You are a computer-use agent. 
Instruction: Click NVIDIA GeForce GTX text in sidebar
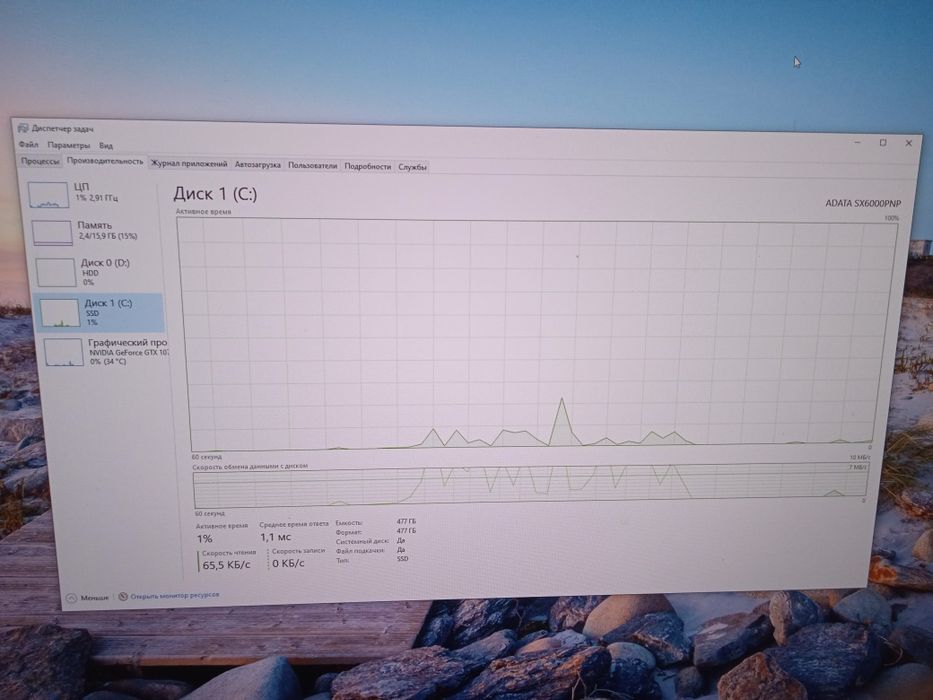[x=129, y=352]
